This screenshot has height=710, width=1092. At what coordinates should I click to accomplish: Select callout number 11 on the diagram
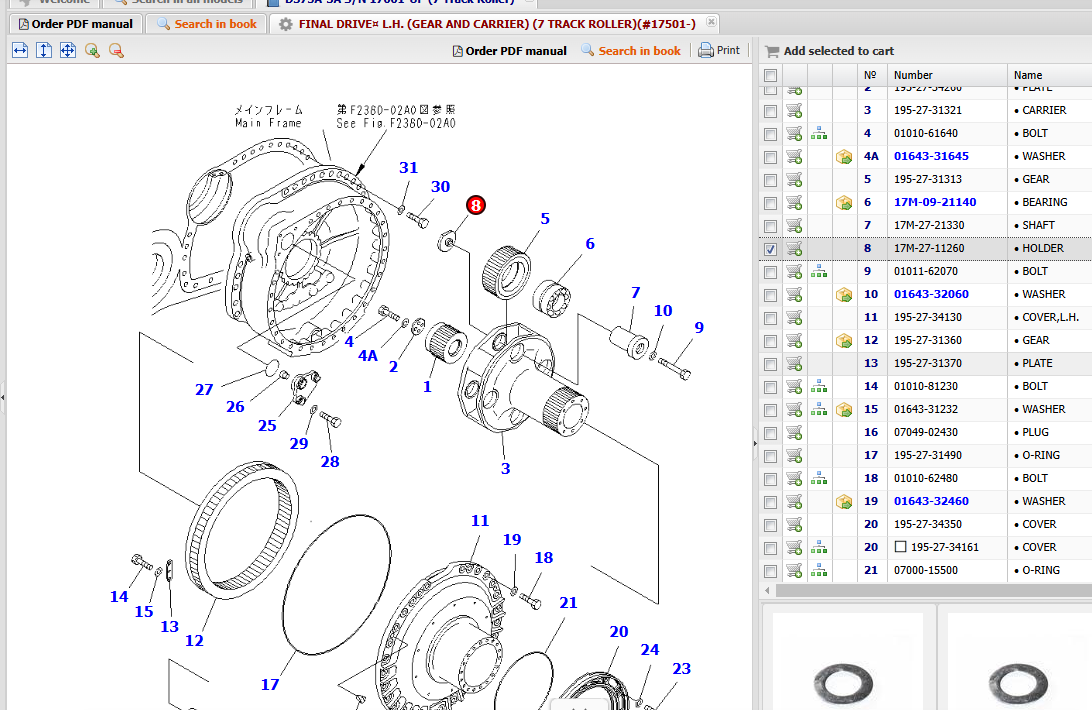point(480,520)
